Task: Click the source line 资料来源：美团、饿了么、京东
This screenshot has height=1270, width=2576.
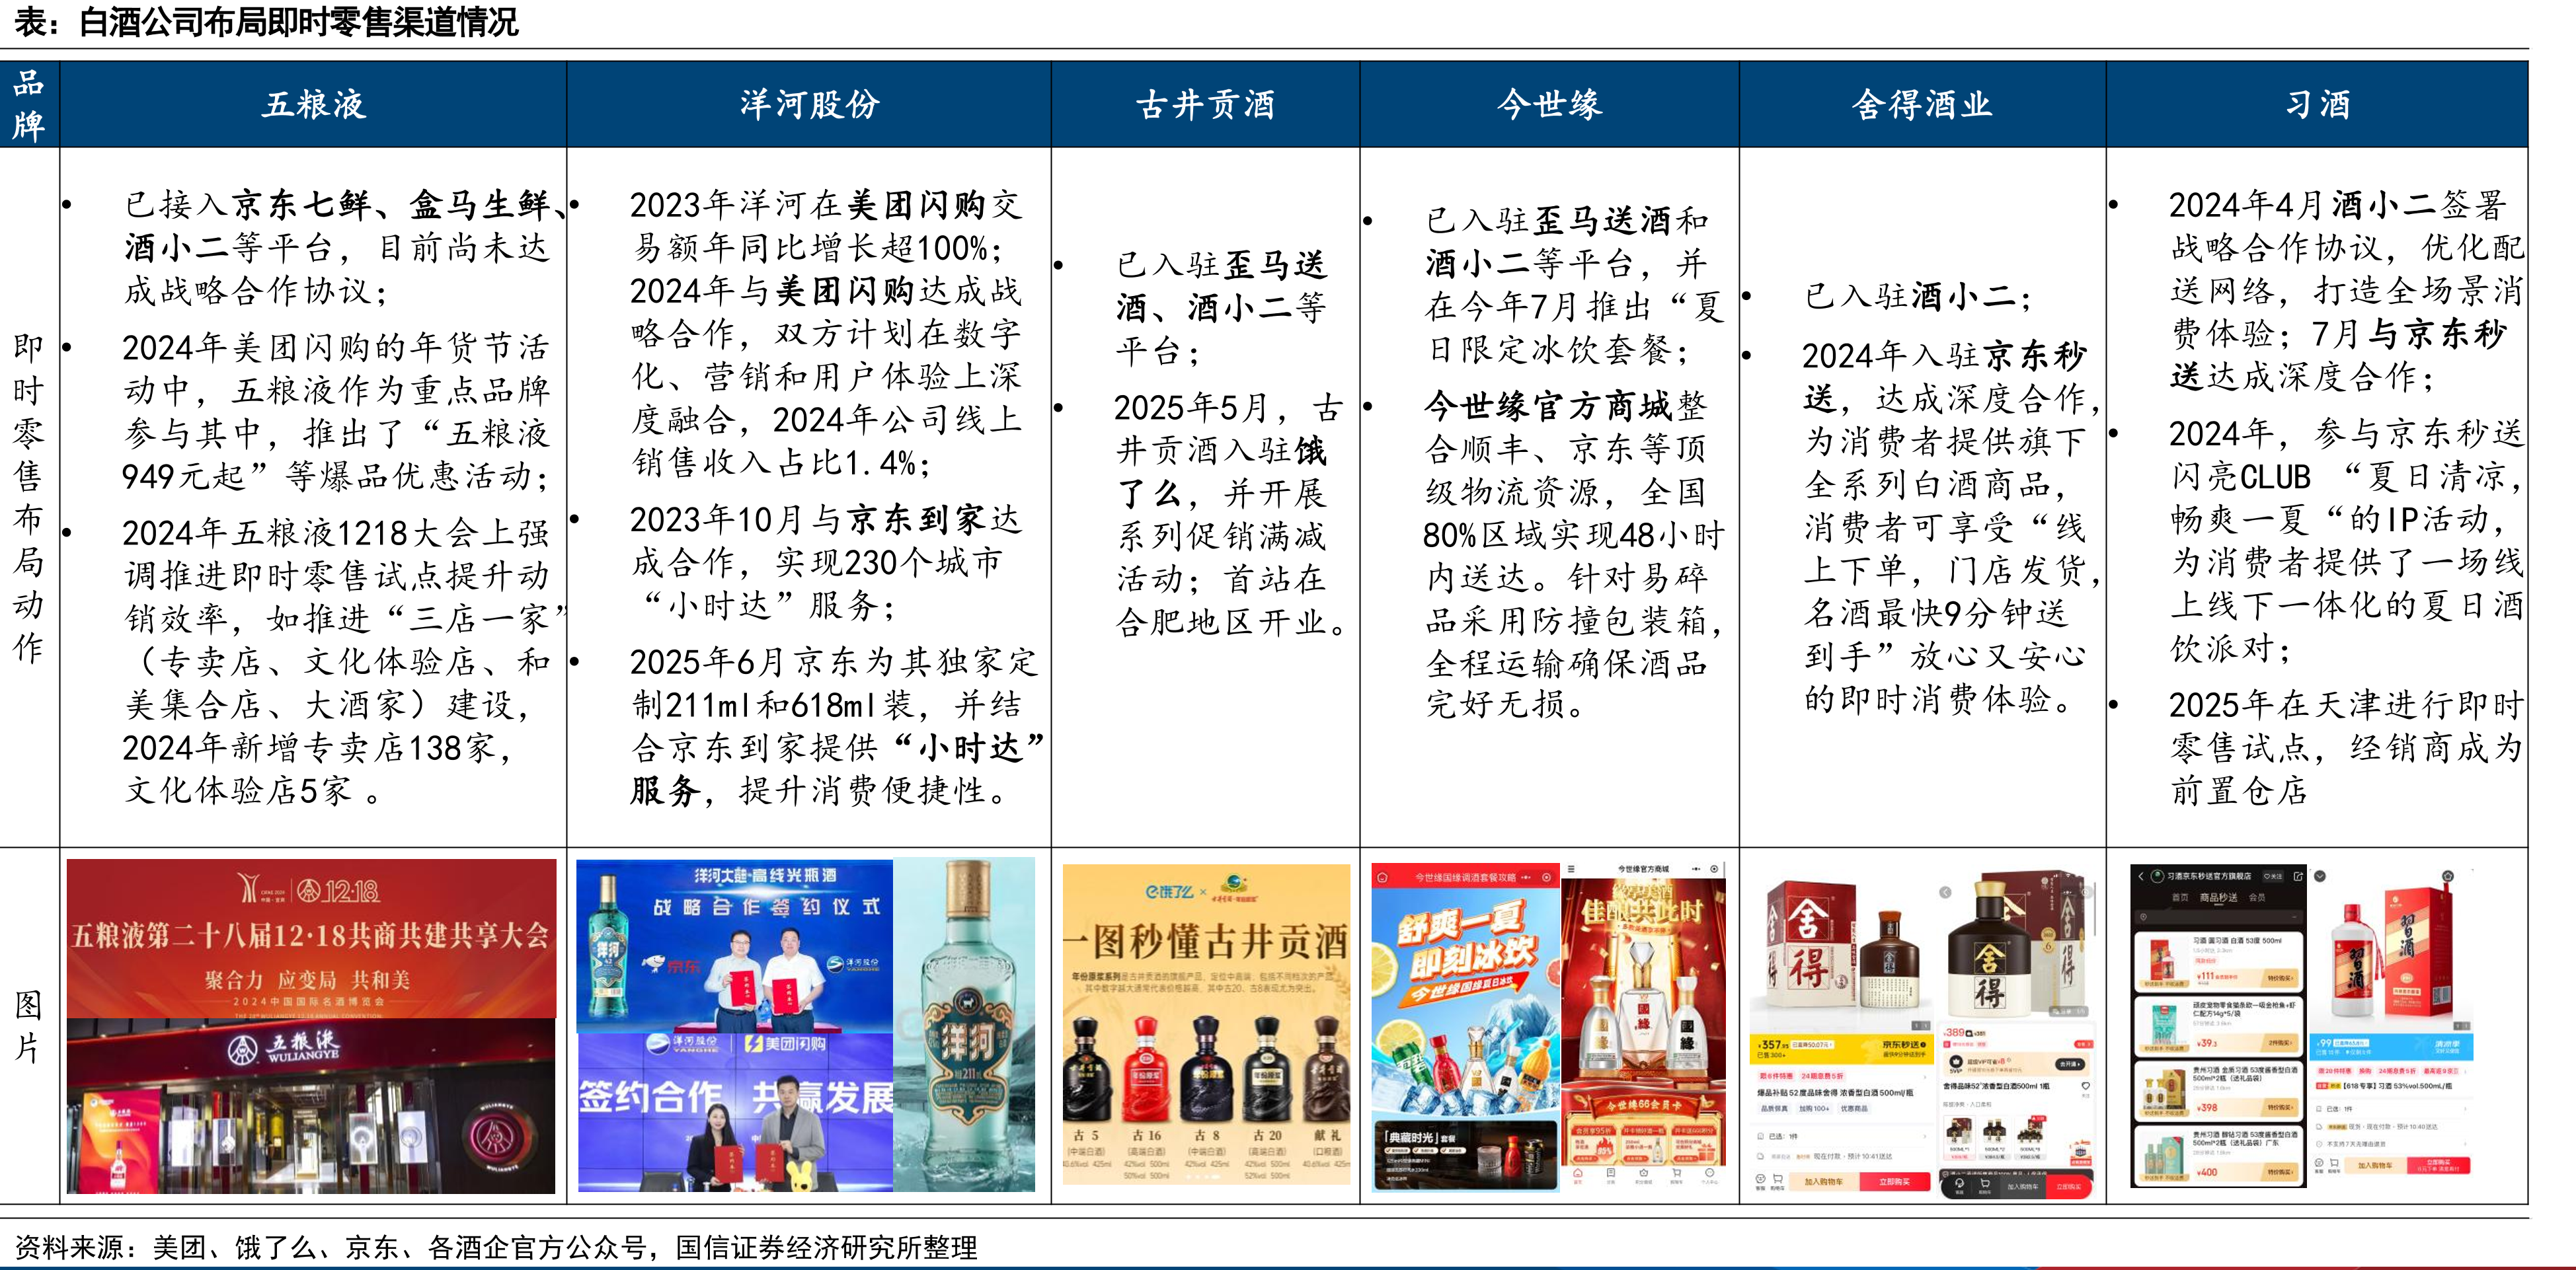Action: click(x=496, y=1247)
